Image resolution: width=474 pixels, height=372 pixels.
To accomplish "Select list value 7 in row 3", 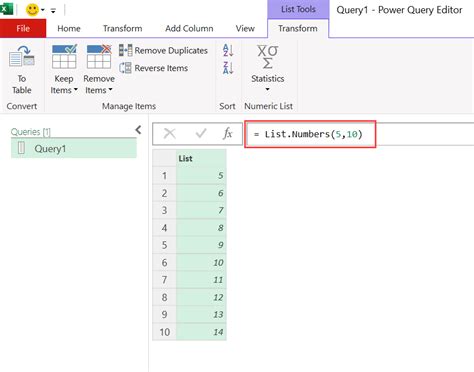I will (x=201, y=210).
